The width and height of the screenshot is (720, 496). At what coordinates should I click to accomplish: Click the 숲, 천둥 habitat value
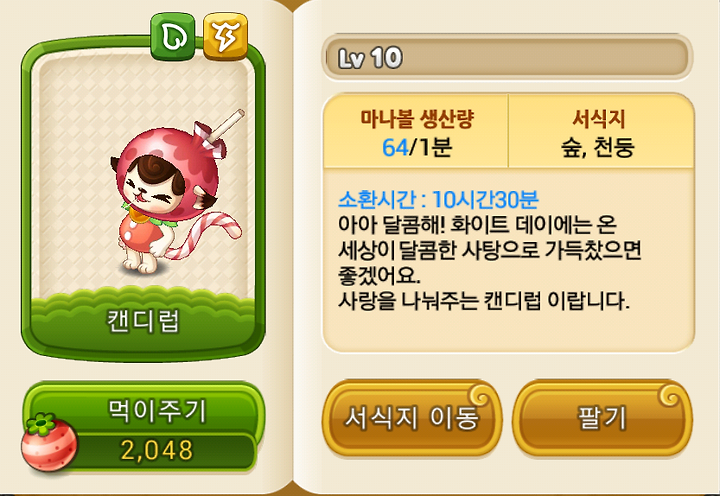coord(598,147)
